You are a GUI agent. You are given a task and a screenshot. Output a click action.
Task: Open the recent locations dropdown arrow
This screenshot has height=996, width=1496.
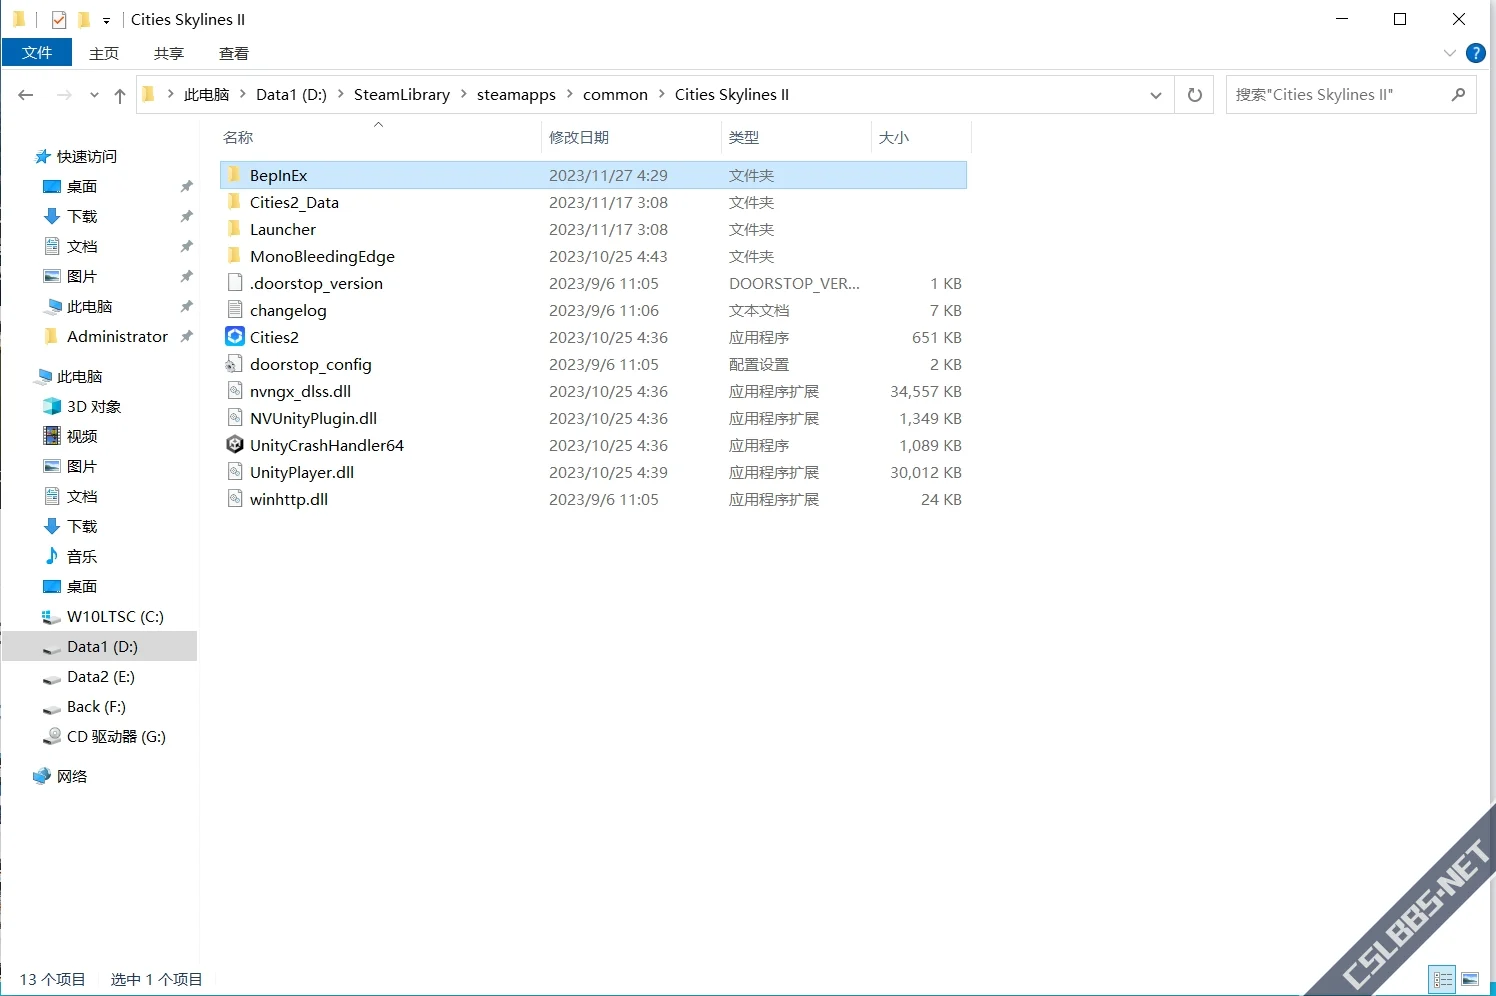pos(94,95)
